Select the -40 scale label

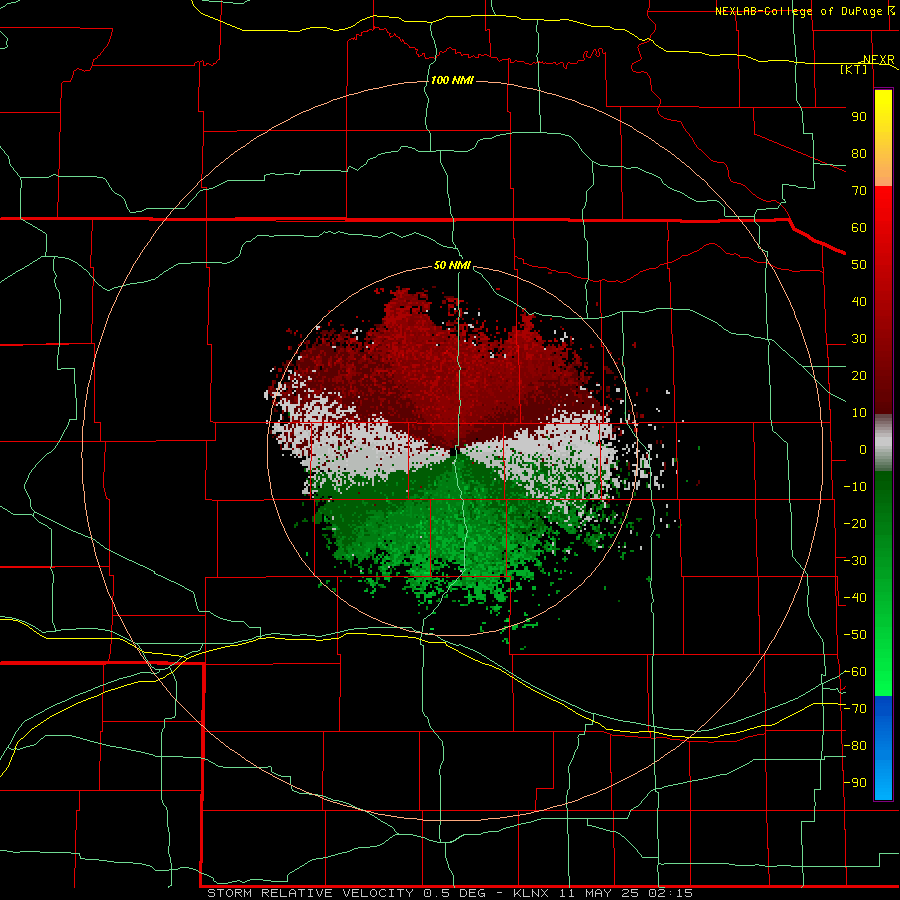click(x=855, y=598)
